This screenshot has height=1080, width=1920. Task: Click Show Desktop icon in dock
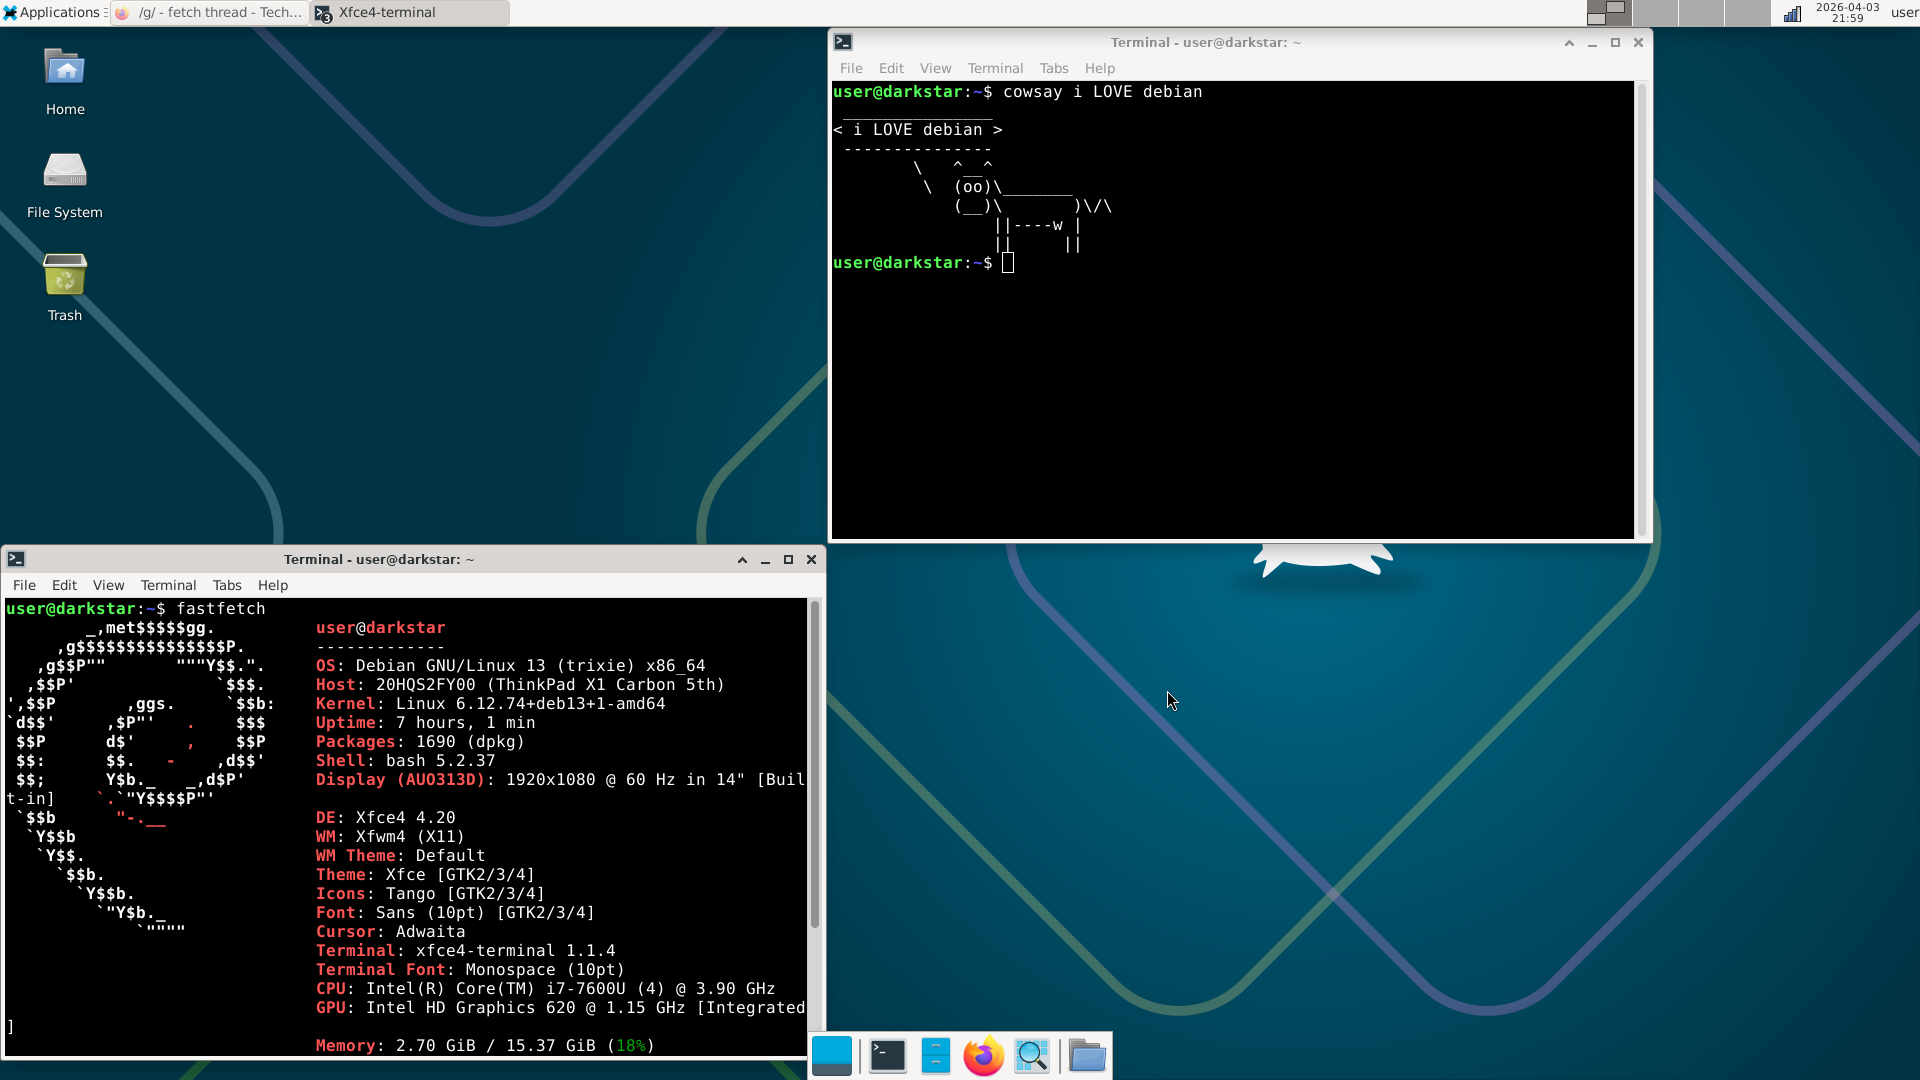coord(832,1056)
